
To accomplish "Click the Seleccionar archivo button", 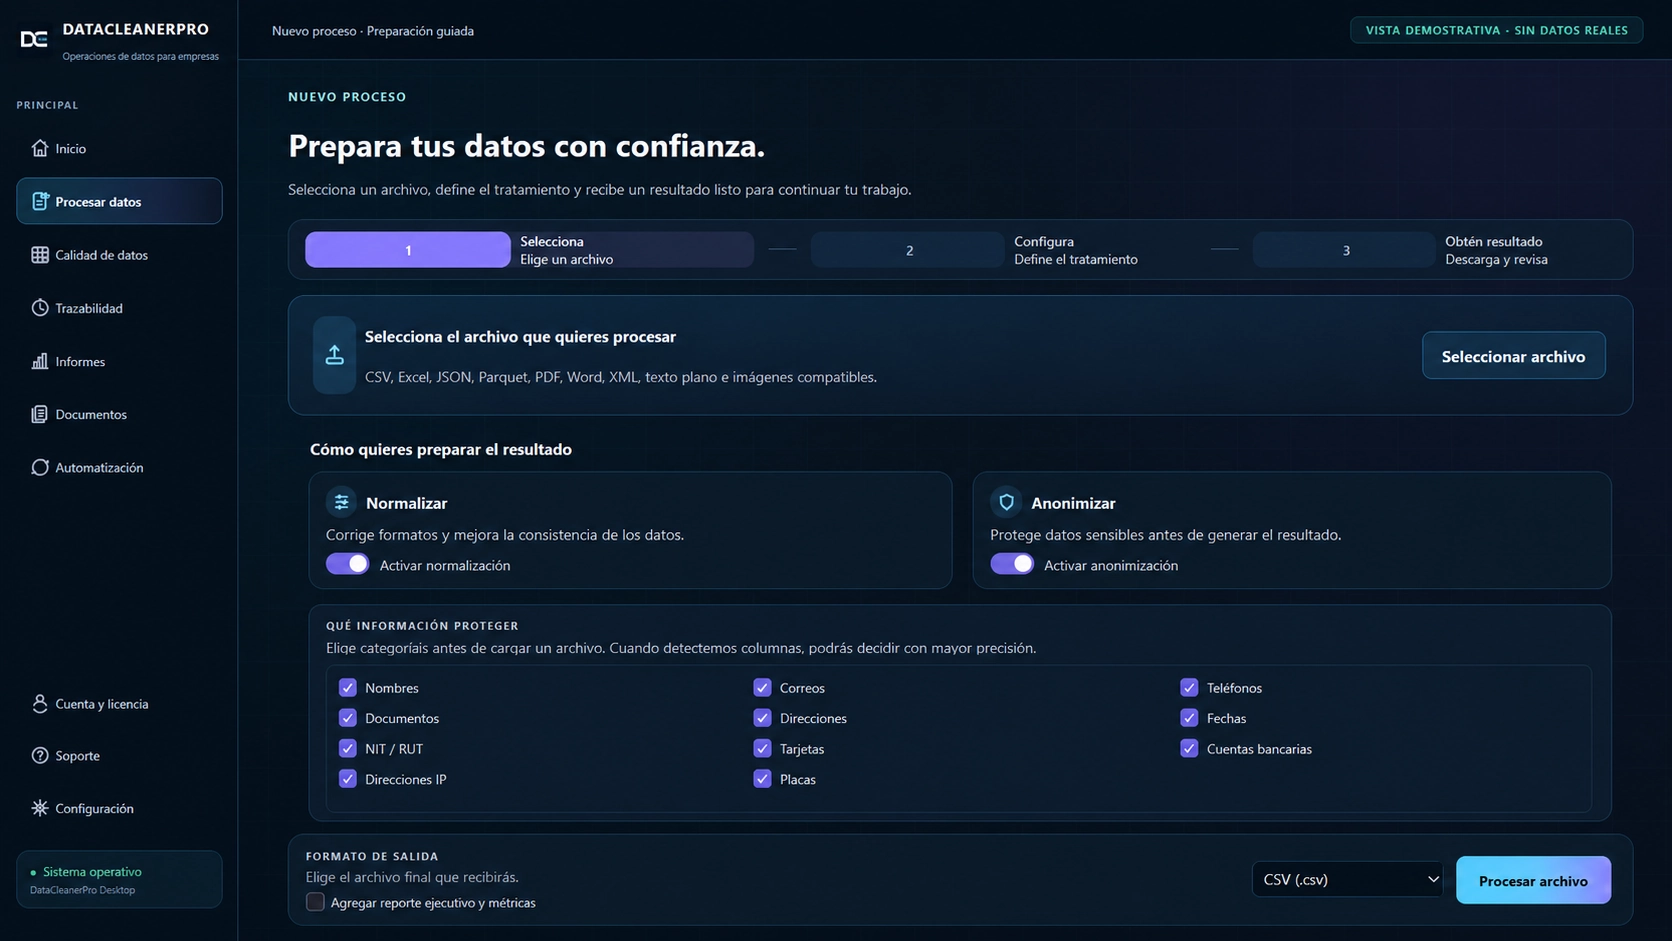I will [1514, 356].
